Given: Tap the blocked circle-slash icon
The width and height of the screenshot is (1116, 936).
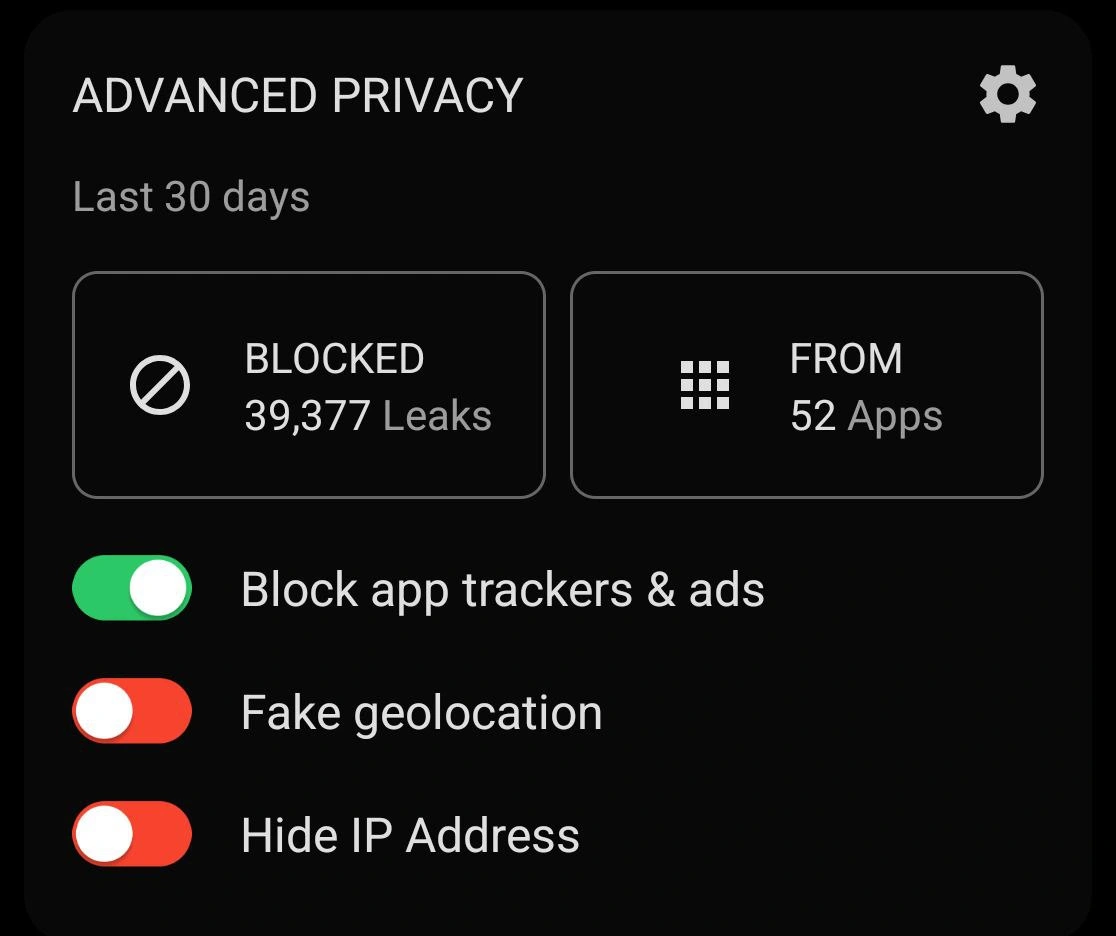Looking at the screenshot, I should tap(160, 386).
